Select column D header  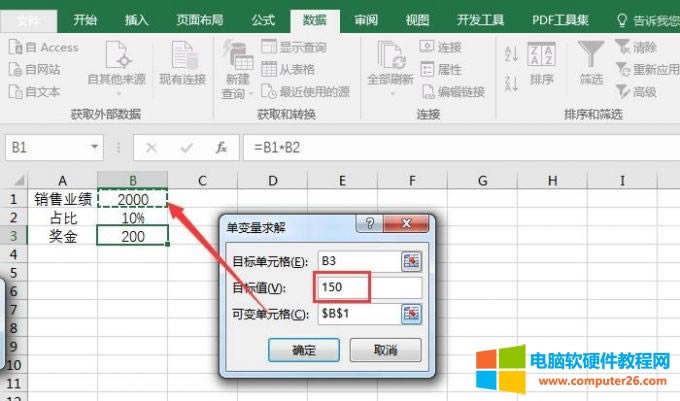point(273,180)
